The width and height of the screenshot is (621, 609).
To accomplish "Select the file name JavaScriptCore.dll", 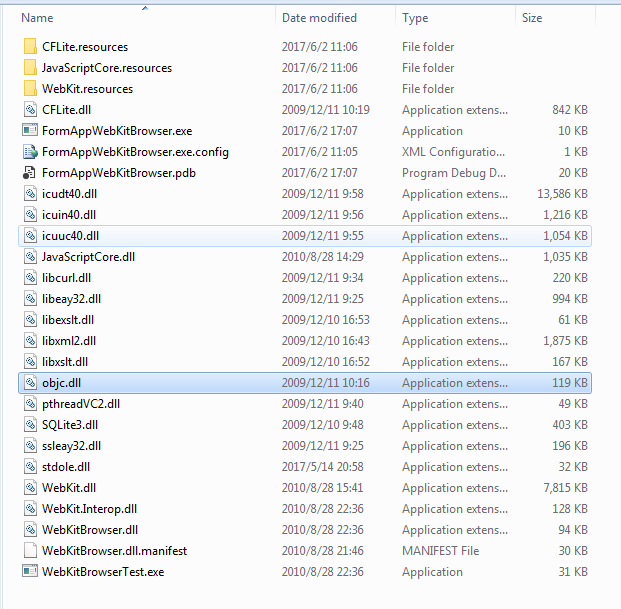I will tap(88, 257).
